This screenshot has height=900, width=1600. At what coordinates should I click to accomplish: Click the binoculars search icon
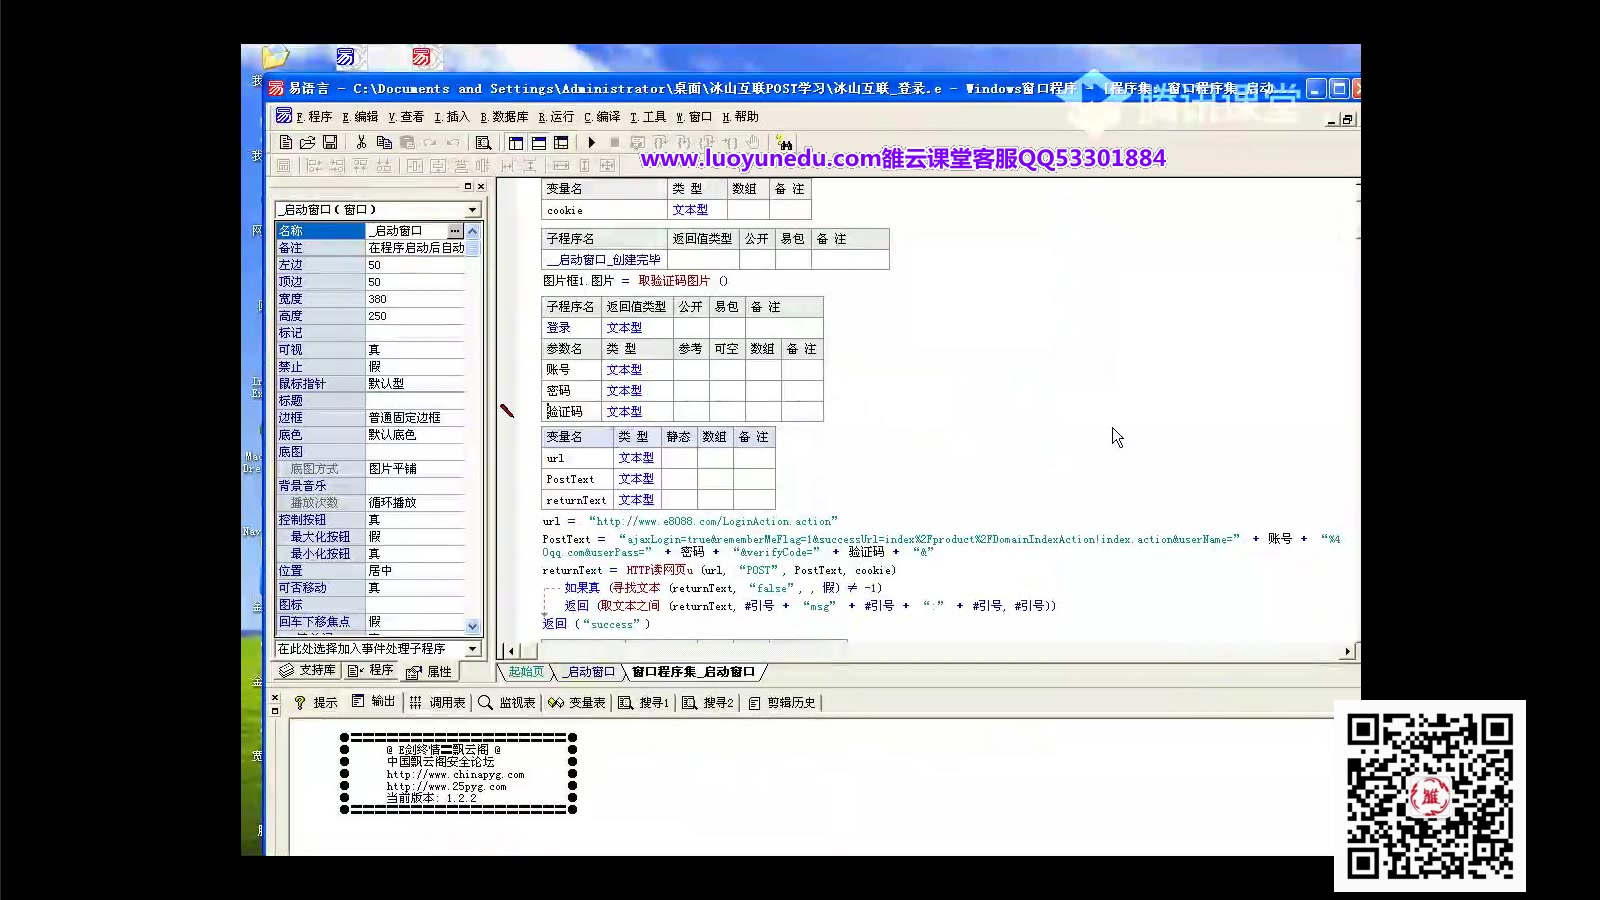784,142
